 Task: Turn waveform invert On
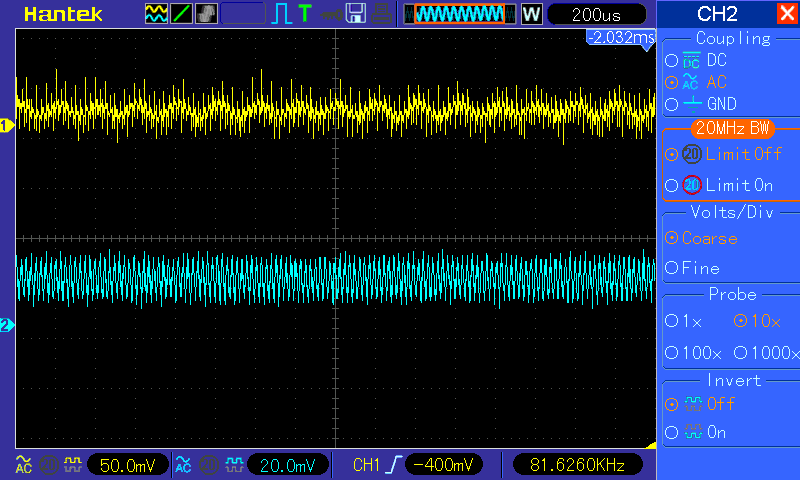pos(696,433)
